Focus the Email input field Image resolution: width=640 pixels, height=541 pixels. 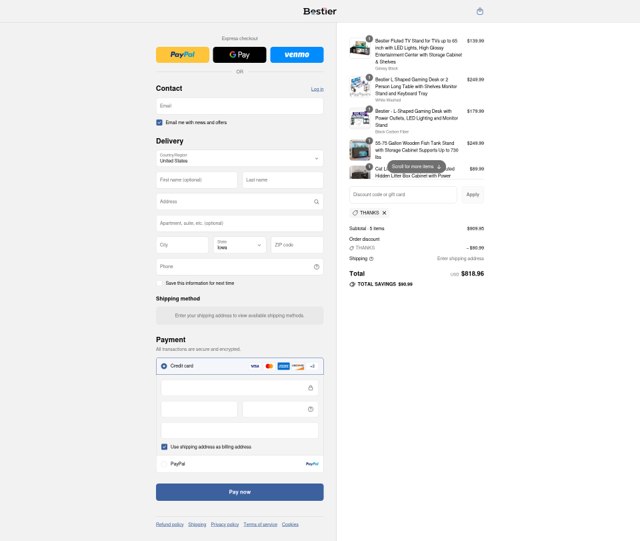pos(240,106)
